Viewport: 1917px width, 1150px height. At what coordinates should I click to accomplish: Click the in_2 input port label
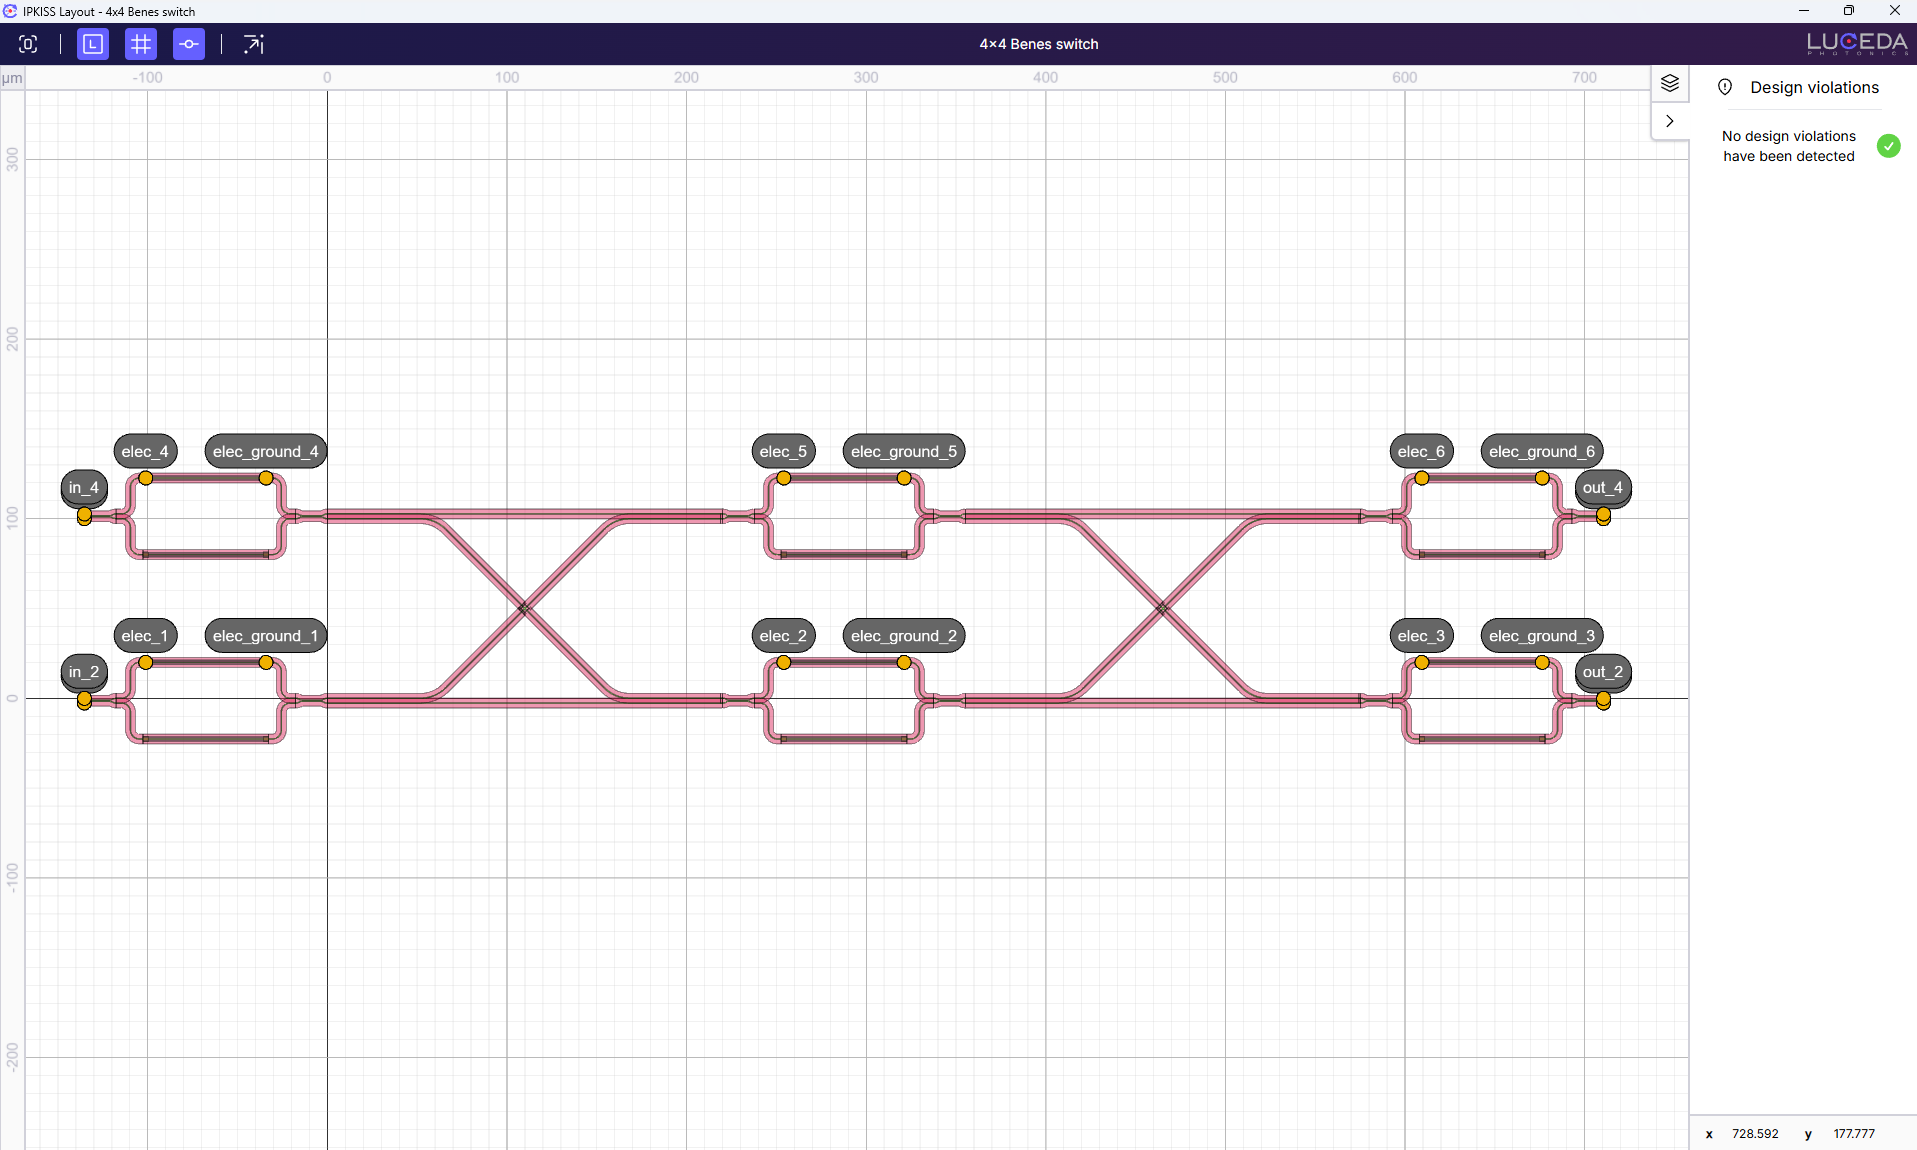tap(84, 672)
